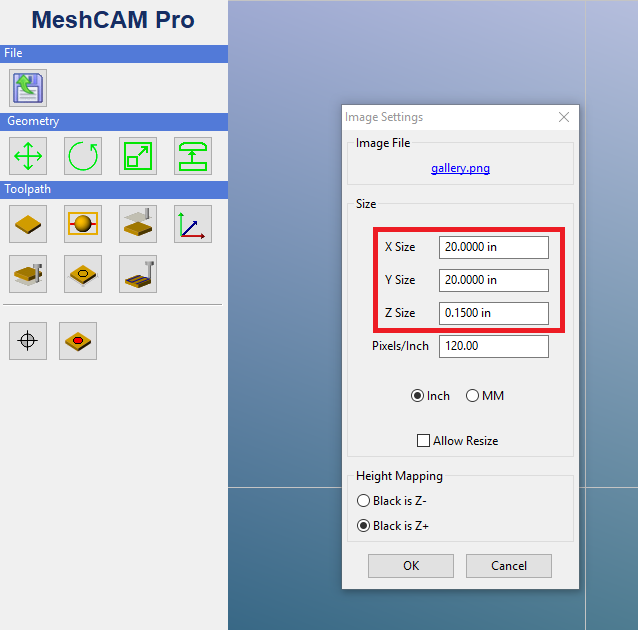Select the MM units radio button
This screenshot has width=638, height=630.
(485, 396)
